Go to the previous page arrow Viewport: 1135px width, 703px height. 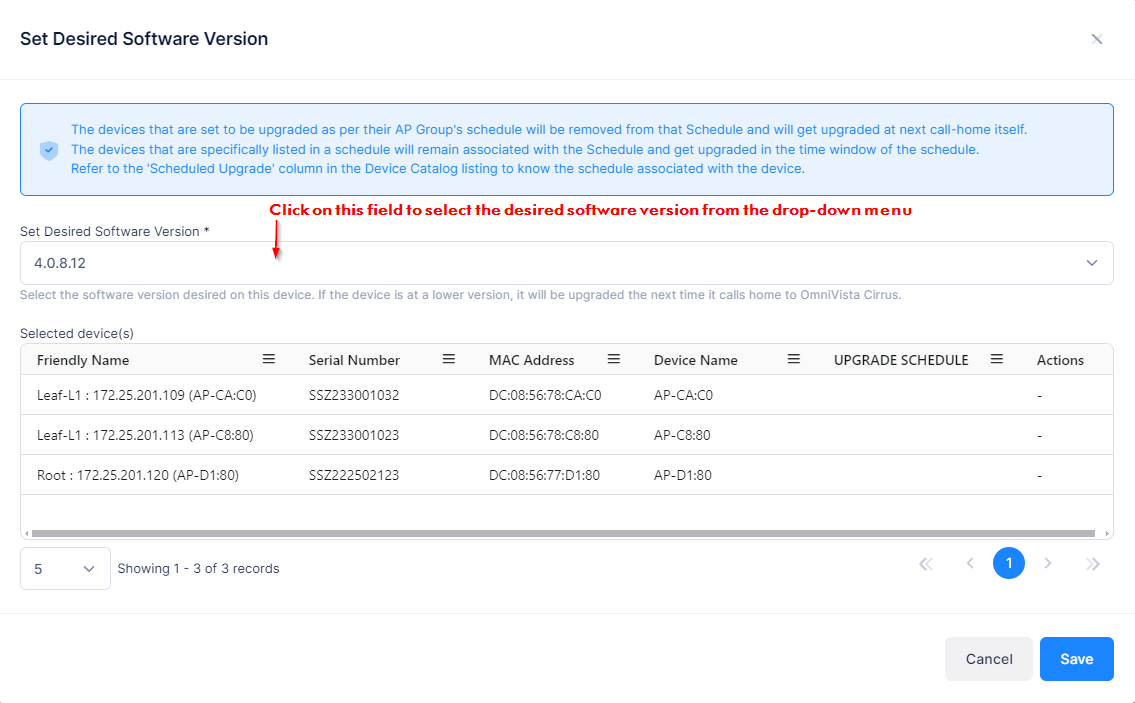tap(969, 564)
